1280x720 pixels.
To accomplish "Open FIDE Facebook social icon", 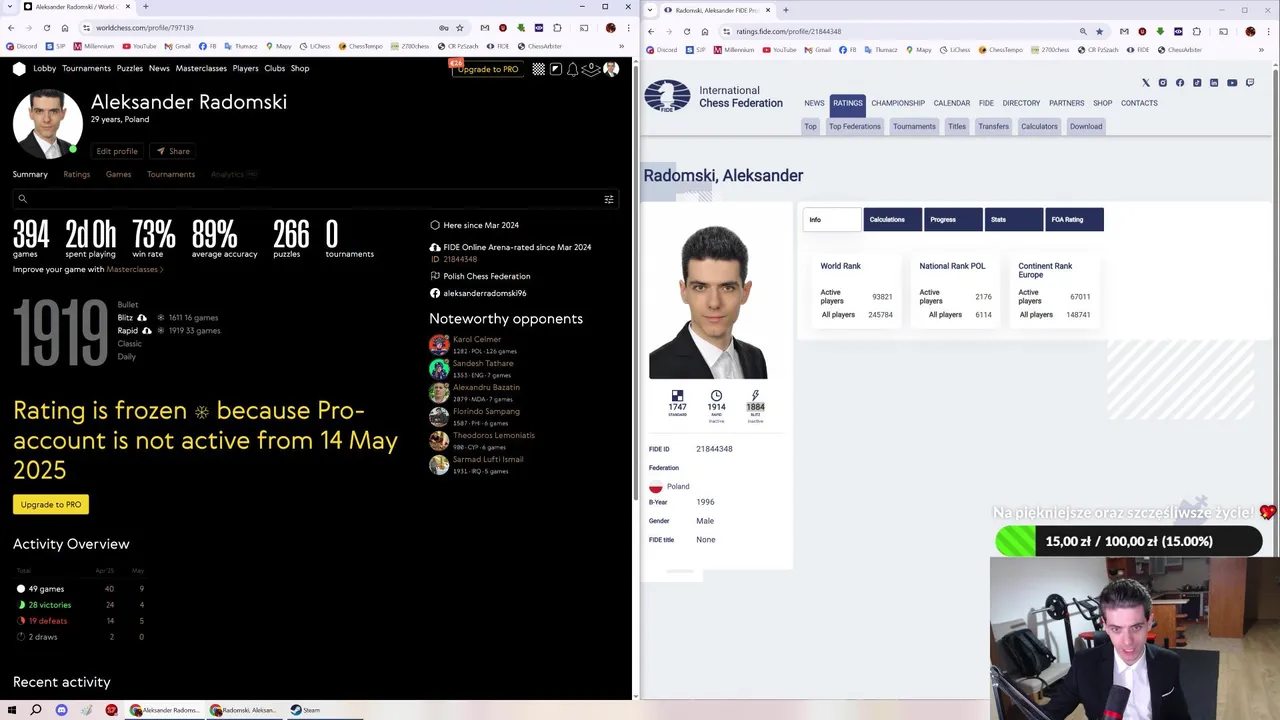I will click(x=1180, y=83).
